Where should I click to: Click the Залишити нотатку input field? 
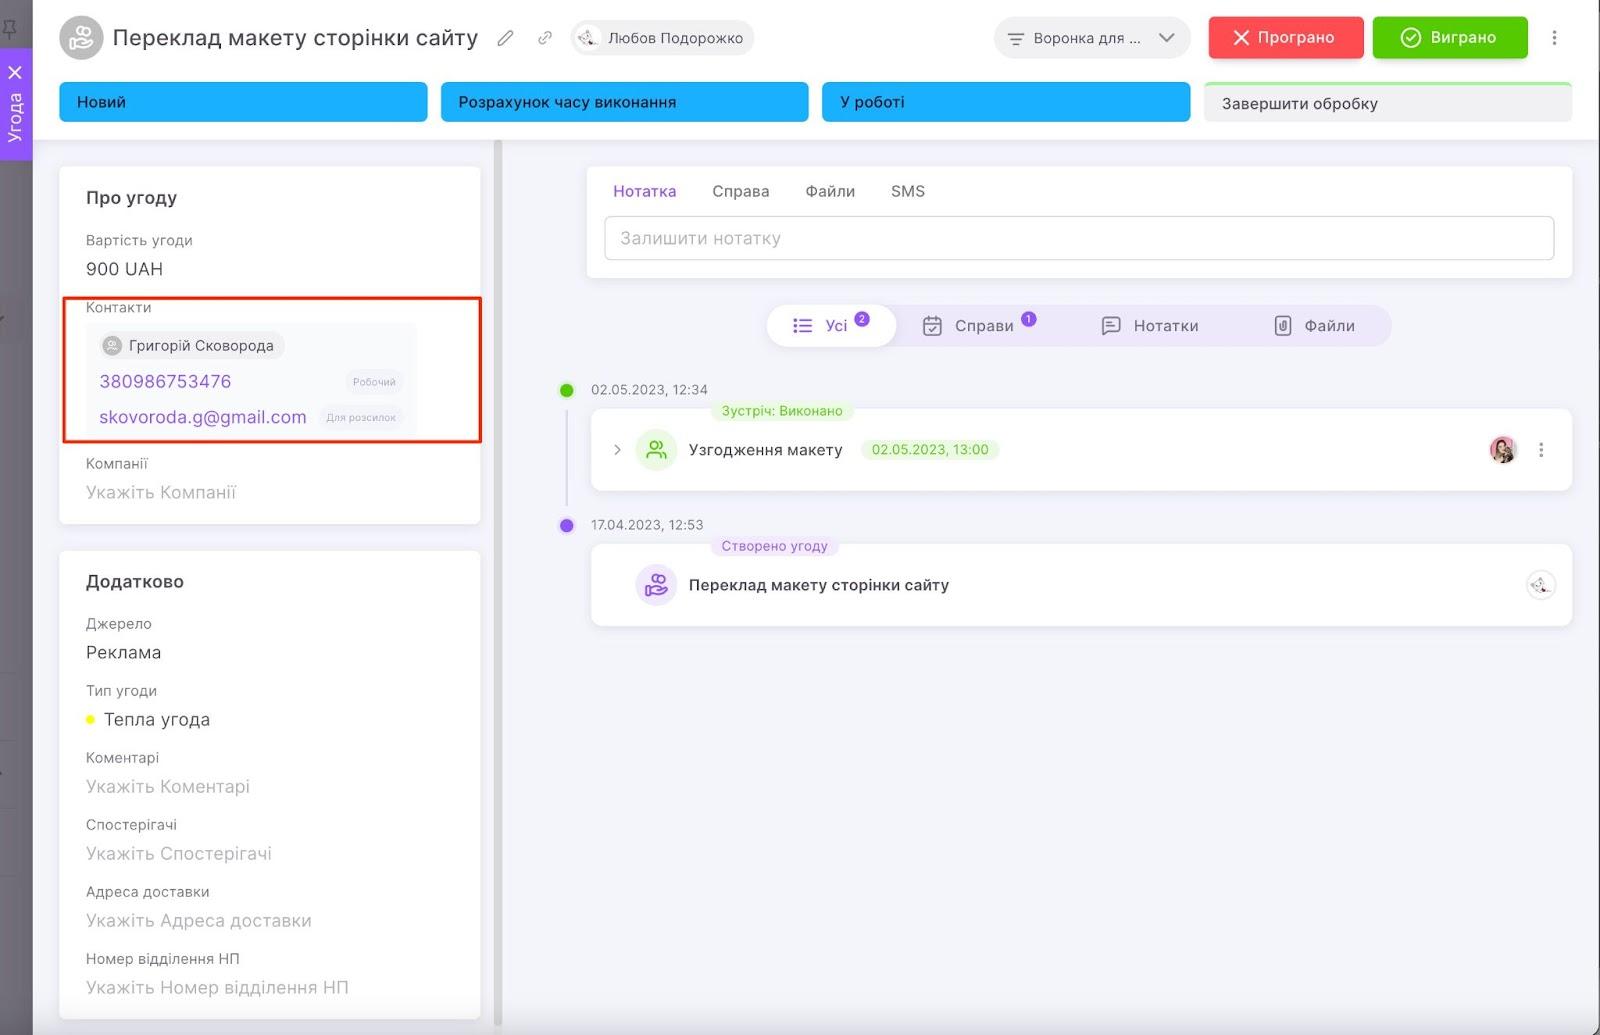pos(1078,238)
